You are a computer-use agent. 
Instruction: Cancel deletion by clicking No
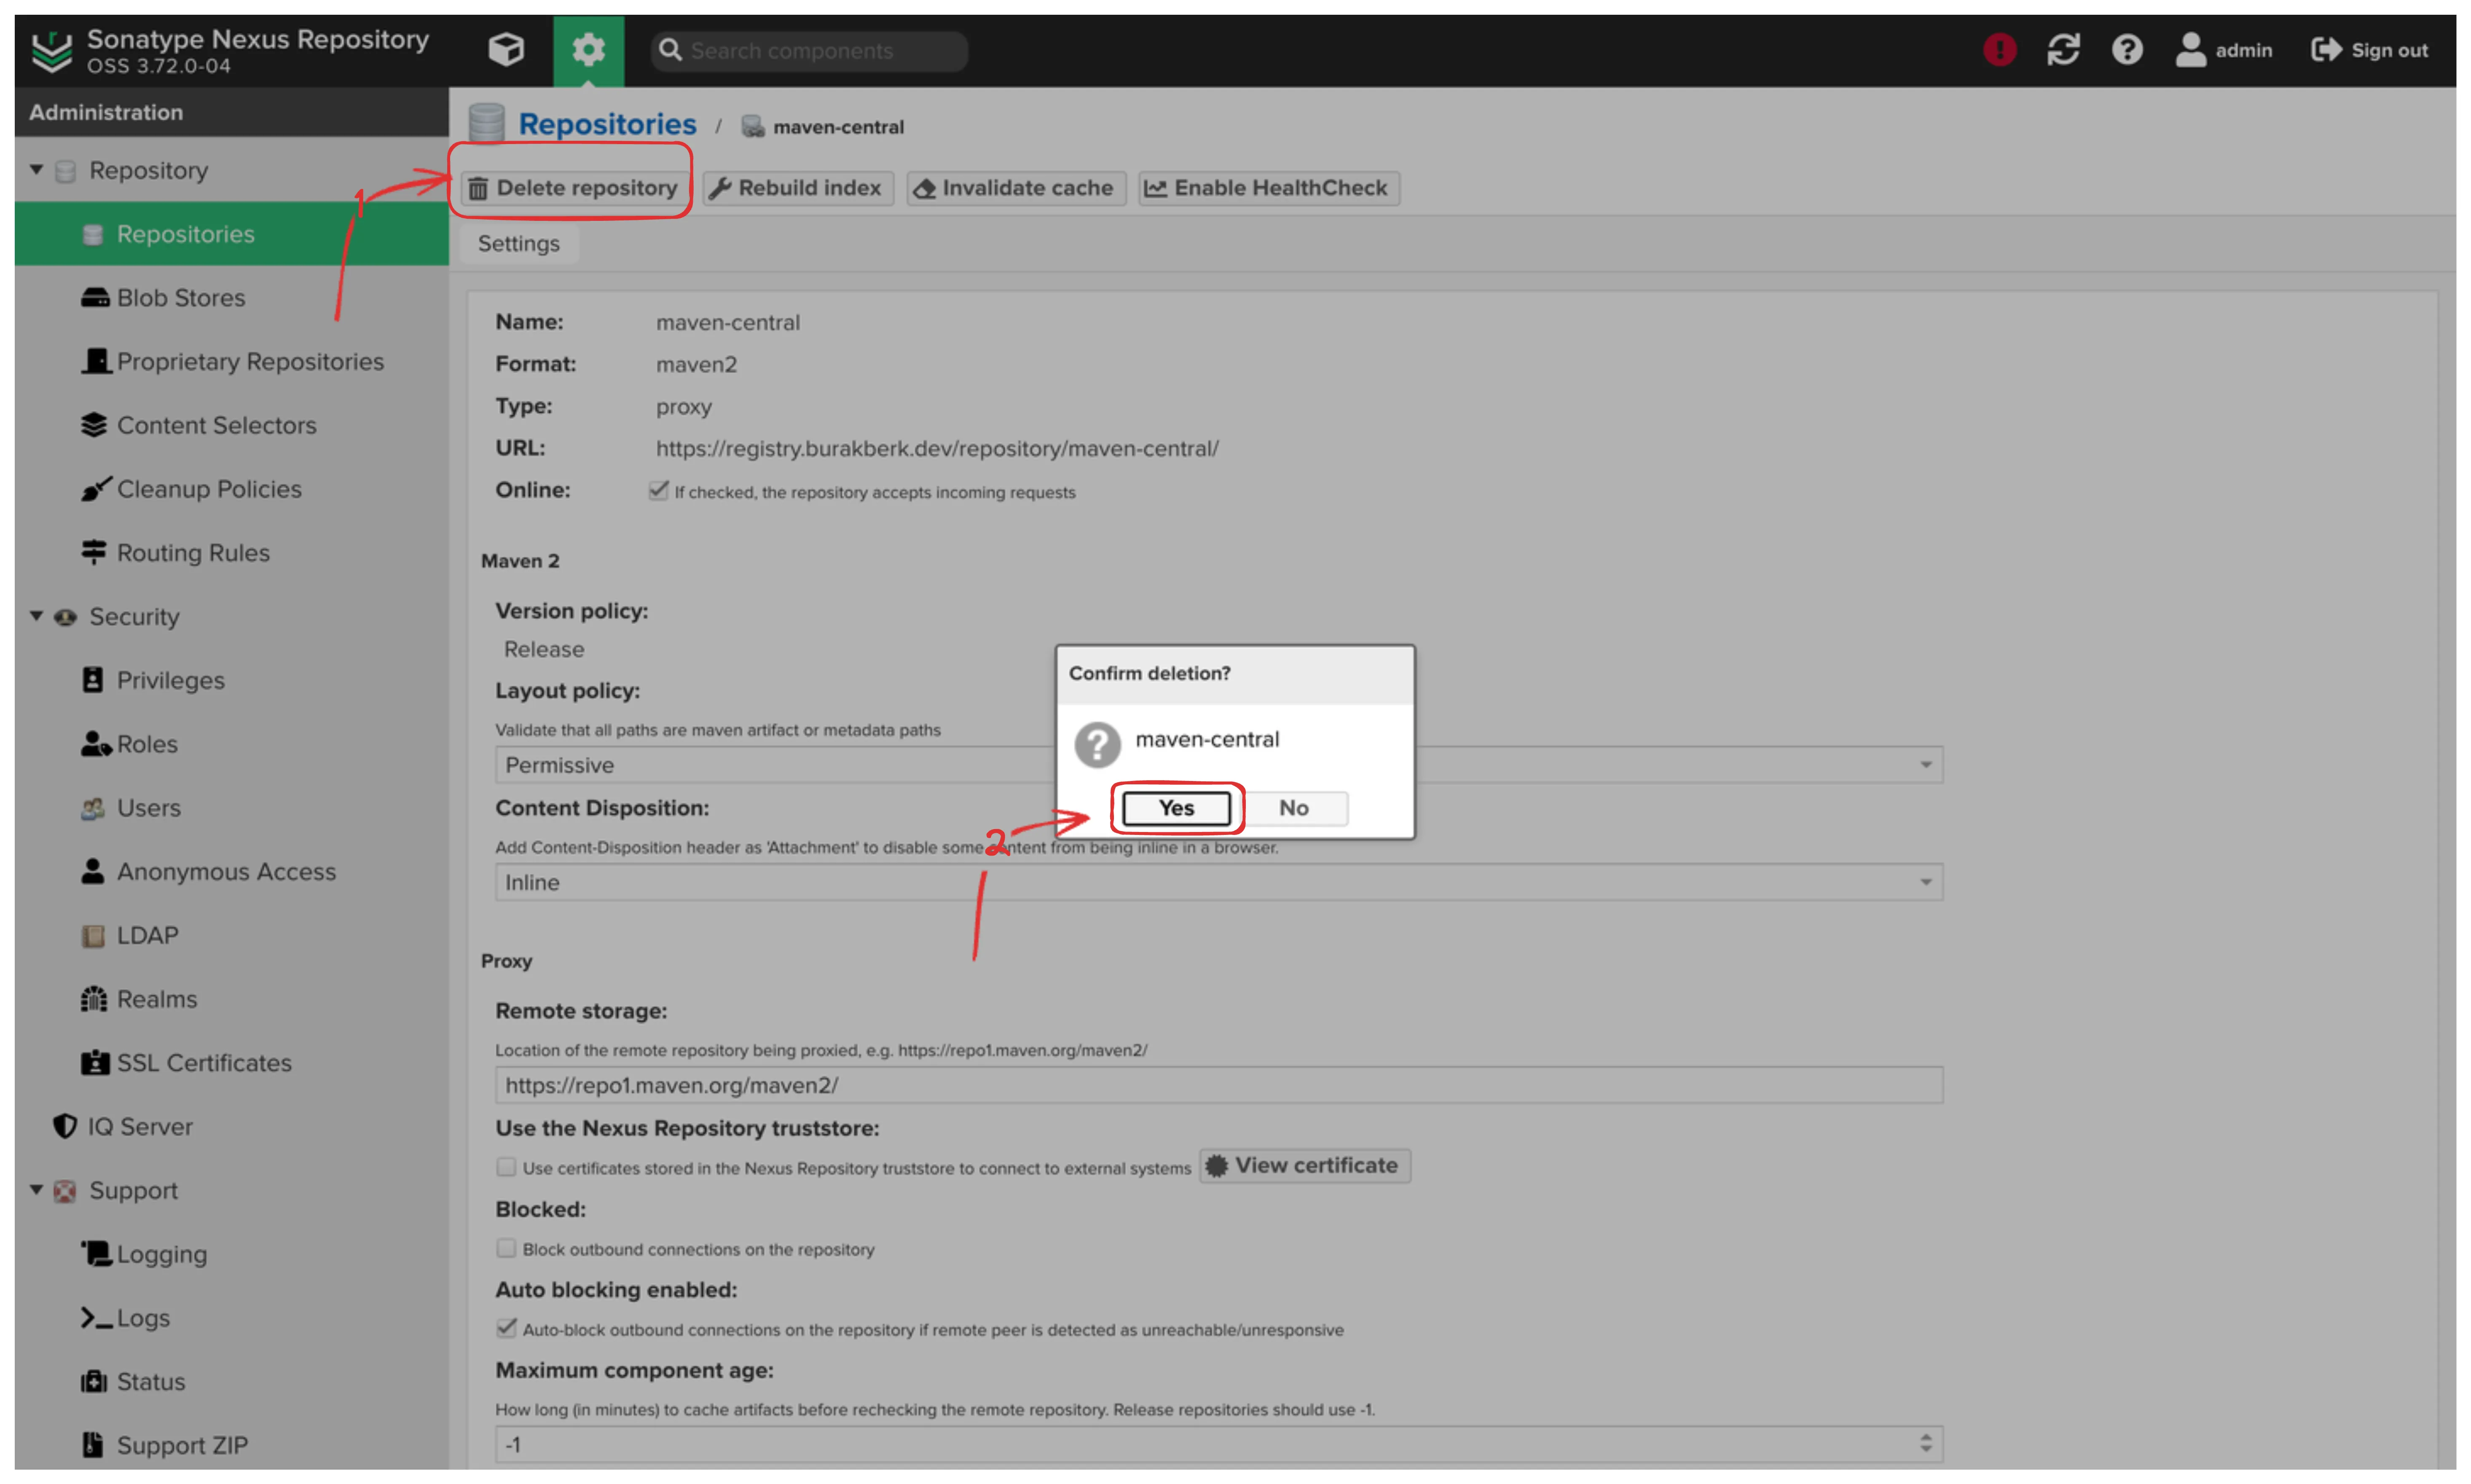(1293, 808)
